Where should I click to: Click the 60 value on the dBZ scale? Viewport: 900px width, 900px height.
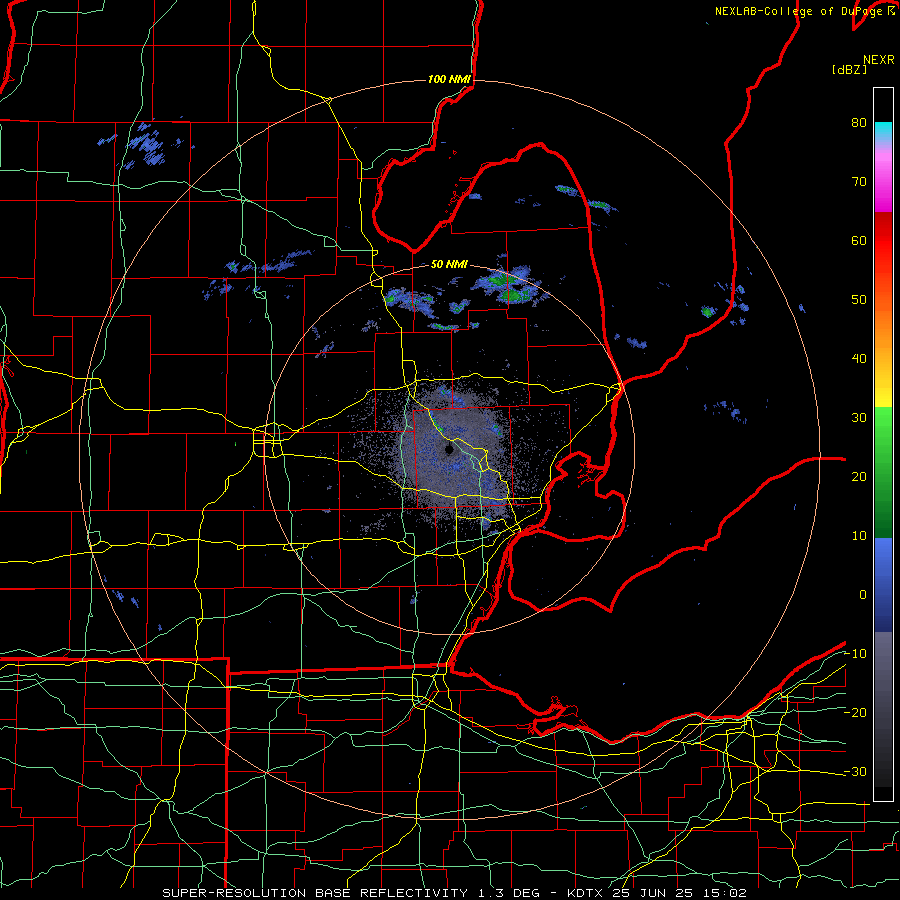click(859, 240)
